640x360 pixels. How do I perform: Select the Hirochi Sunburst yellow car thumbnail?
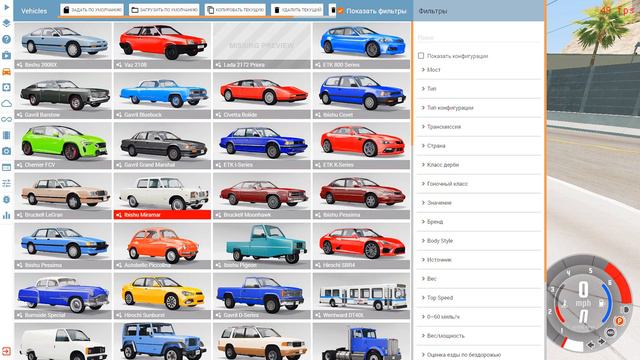click(x=162, y=296)
